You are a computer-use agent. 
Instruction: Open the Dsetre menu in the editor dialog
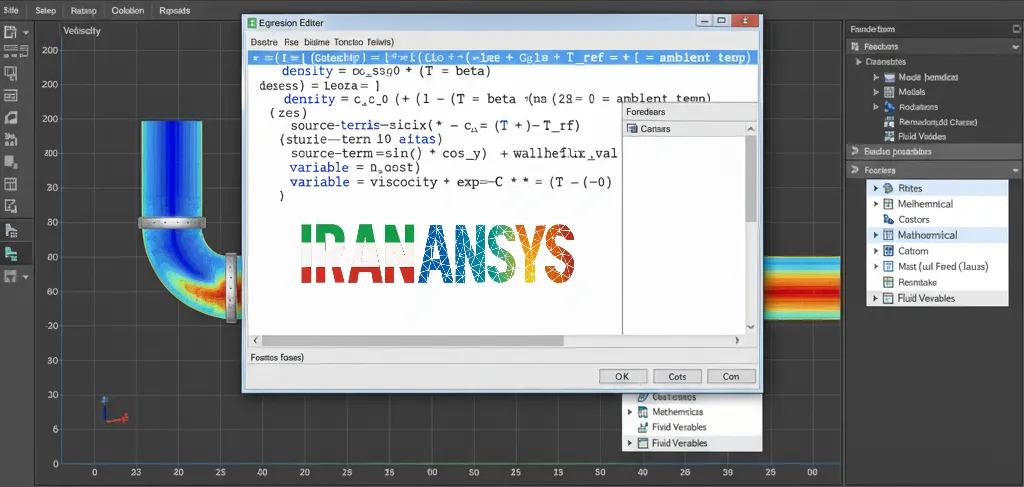264,41
